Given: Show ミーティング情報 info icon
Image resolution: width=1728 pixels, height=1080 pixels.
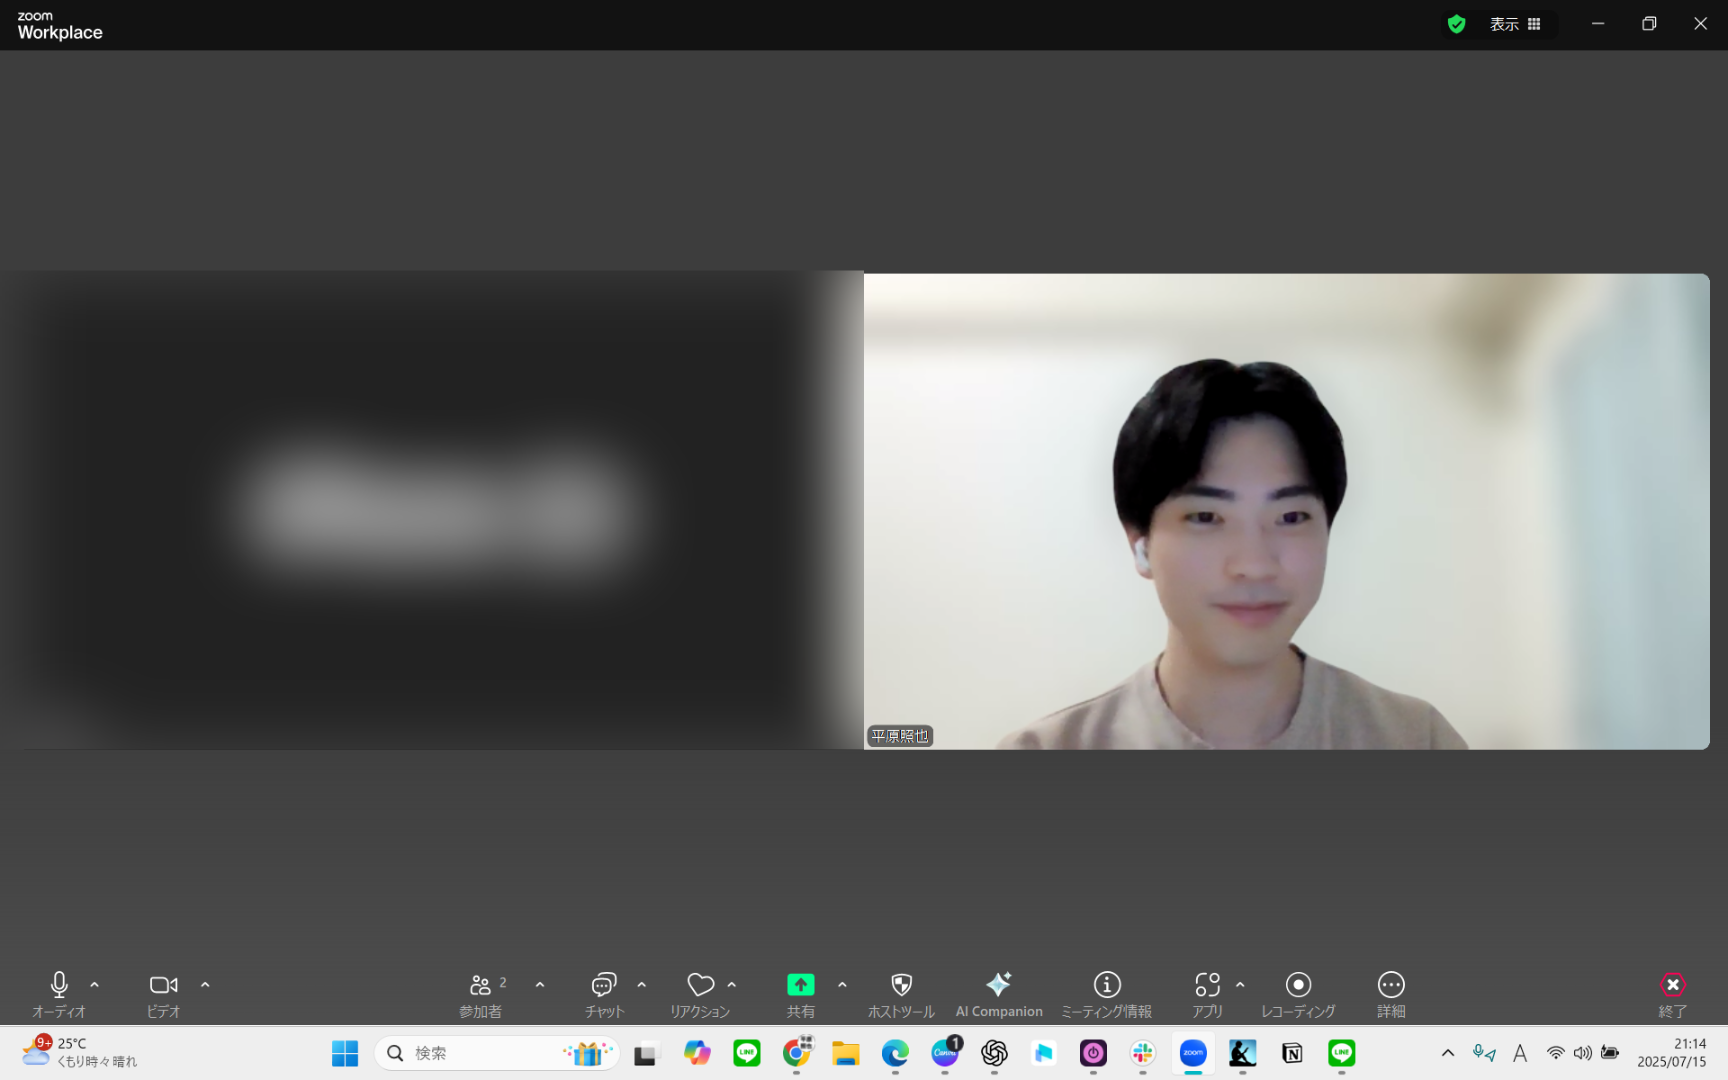Looking at the screenshot, I should click(1107, 994).
